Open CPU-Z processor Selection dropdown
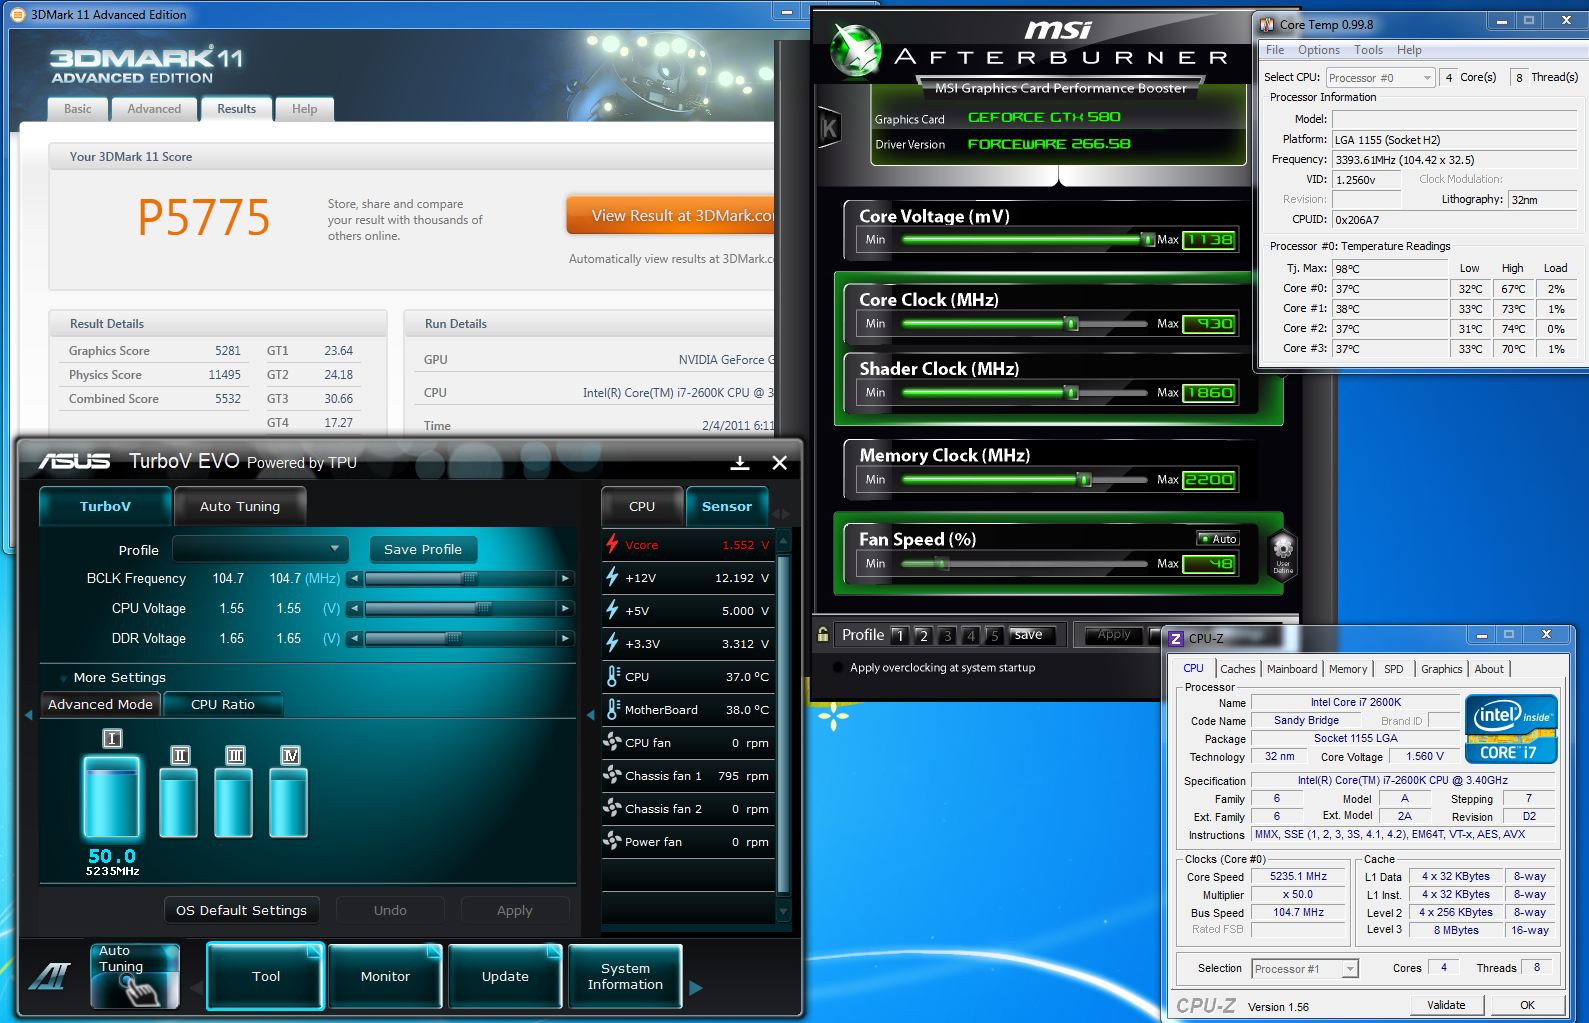The width and height of the screenshot is (1589, 1023). (1304, 968)
